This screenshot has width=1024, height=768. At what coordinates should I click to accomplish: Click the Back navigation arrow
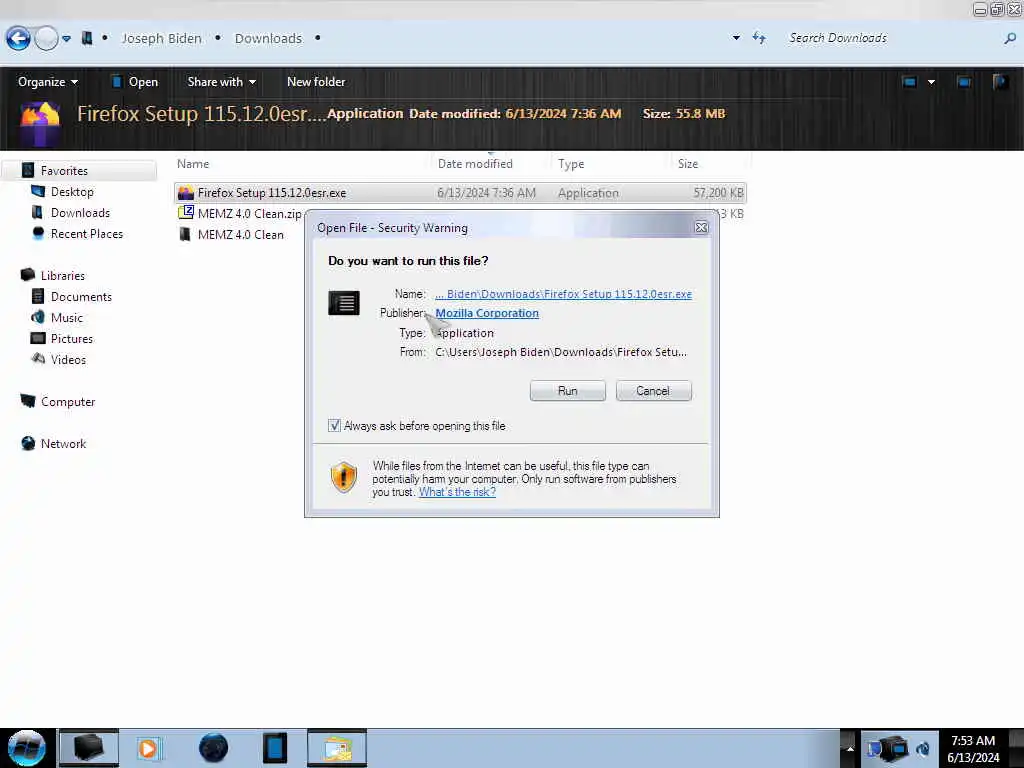[18, 39]
